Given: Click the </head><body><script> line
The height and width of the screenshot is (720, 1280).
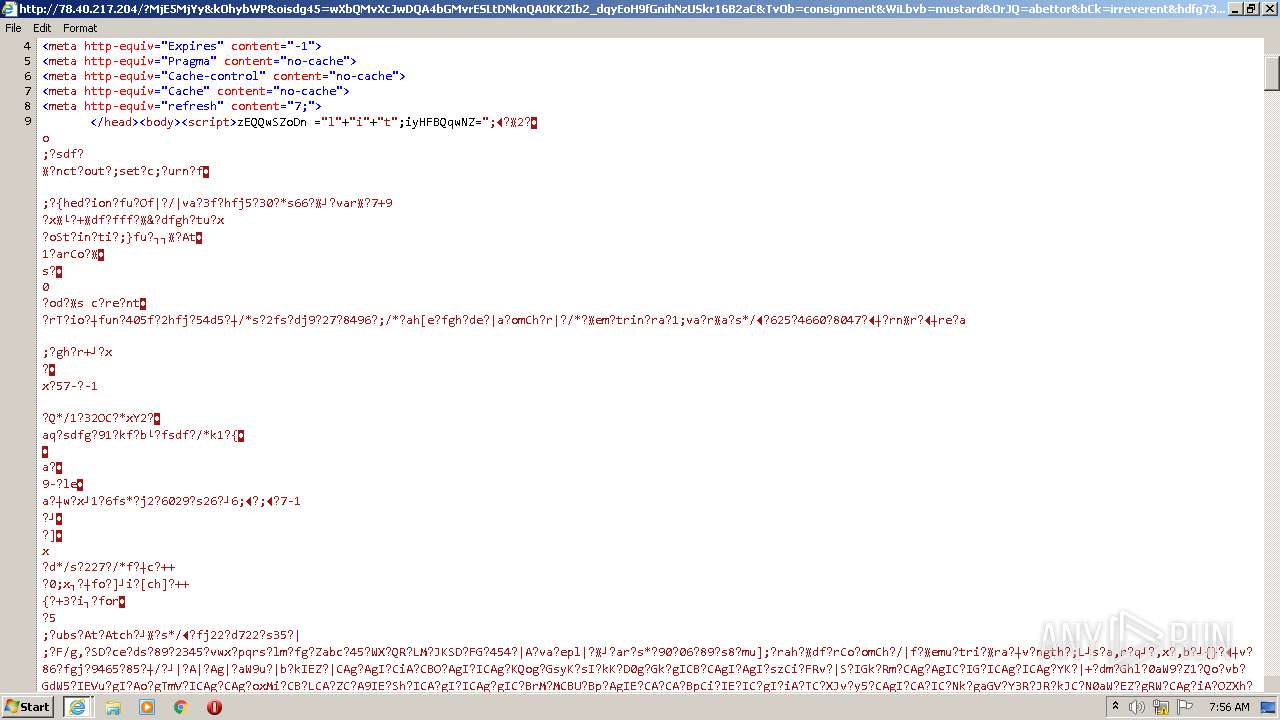Looking at the screenshot, I should (x=314, y=122).
